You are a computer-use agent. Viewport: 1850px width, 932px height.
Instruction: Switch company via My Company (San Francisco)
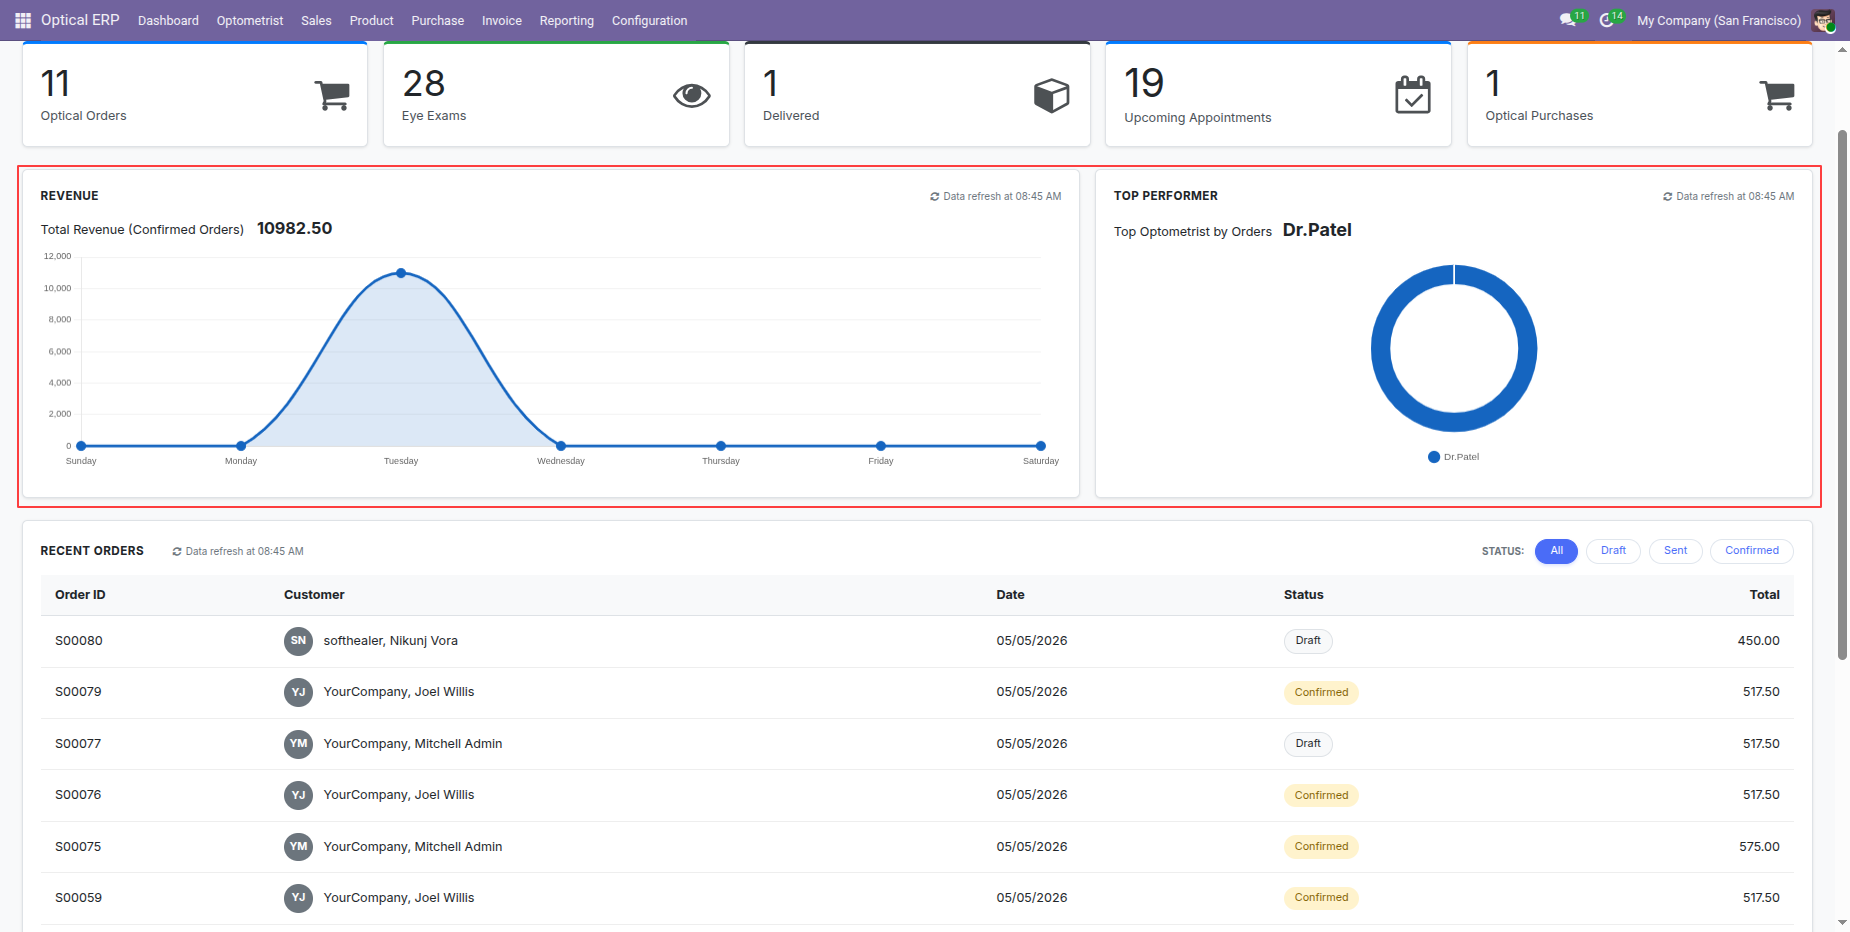(1718, 20)
